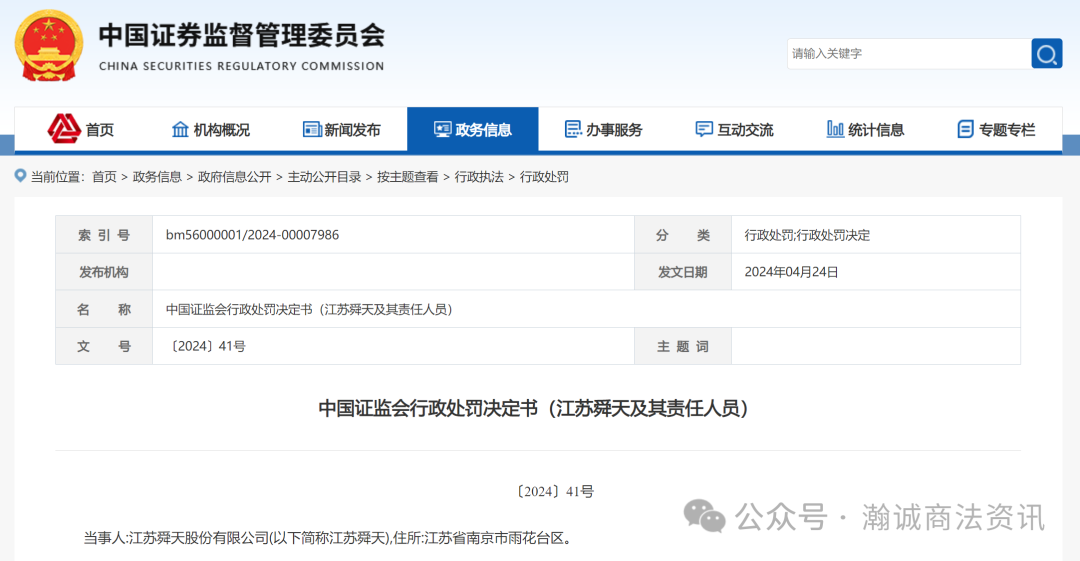1080x561 pixels.
Task: Click the centered 〔2024〕41号 document number
Action: point(555,491)
